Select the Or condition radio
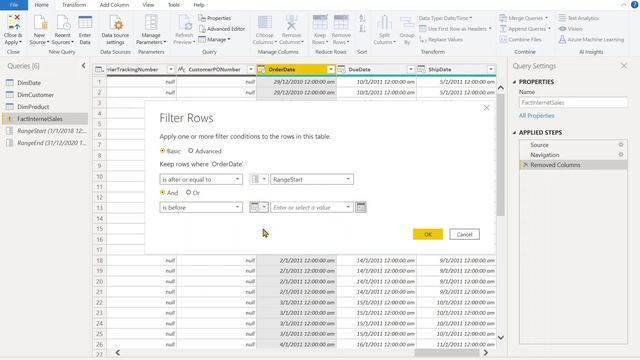 [188, 192]
